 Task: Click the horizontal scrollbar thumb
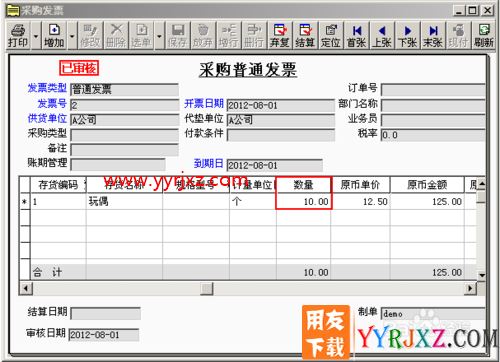tap(207, 288)
